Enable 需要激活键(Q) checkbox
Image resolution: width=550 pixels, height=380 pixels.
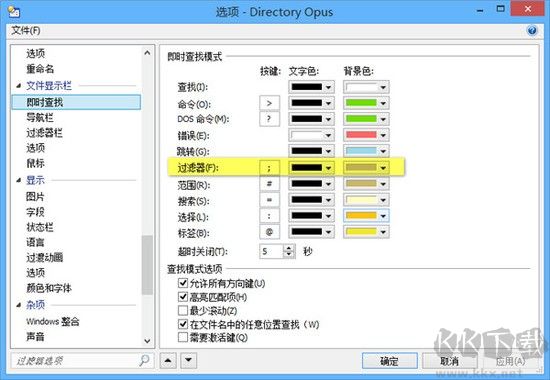click(183, 337)
